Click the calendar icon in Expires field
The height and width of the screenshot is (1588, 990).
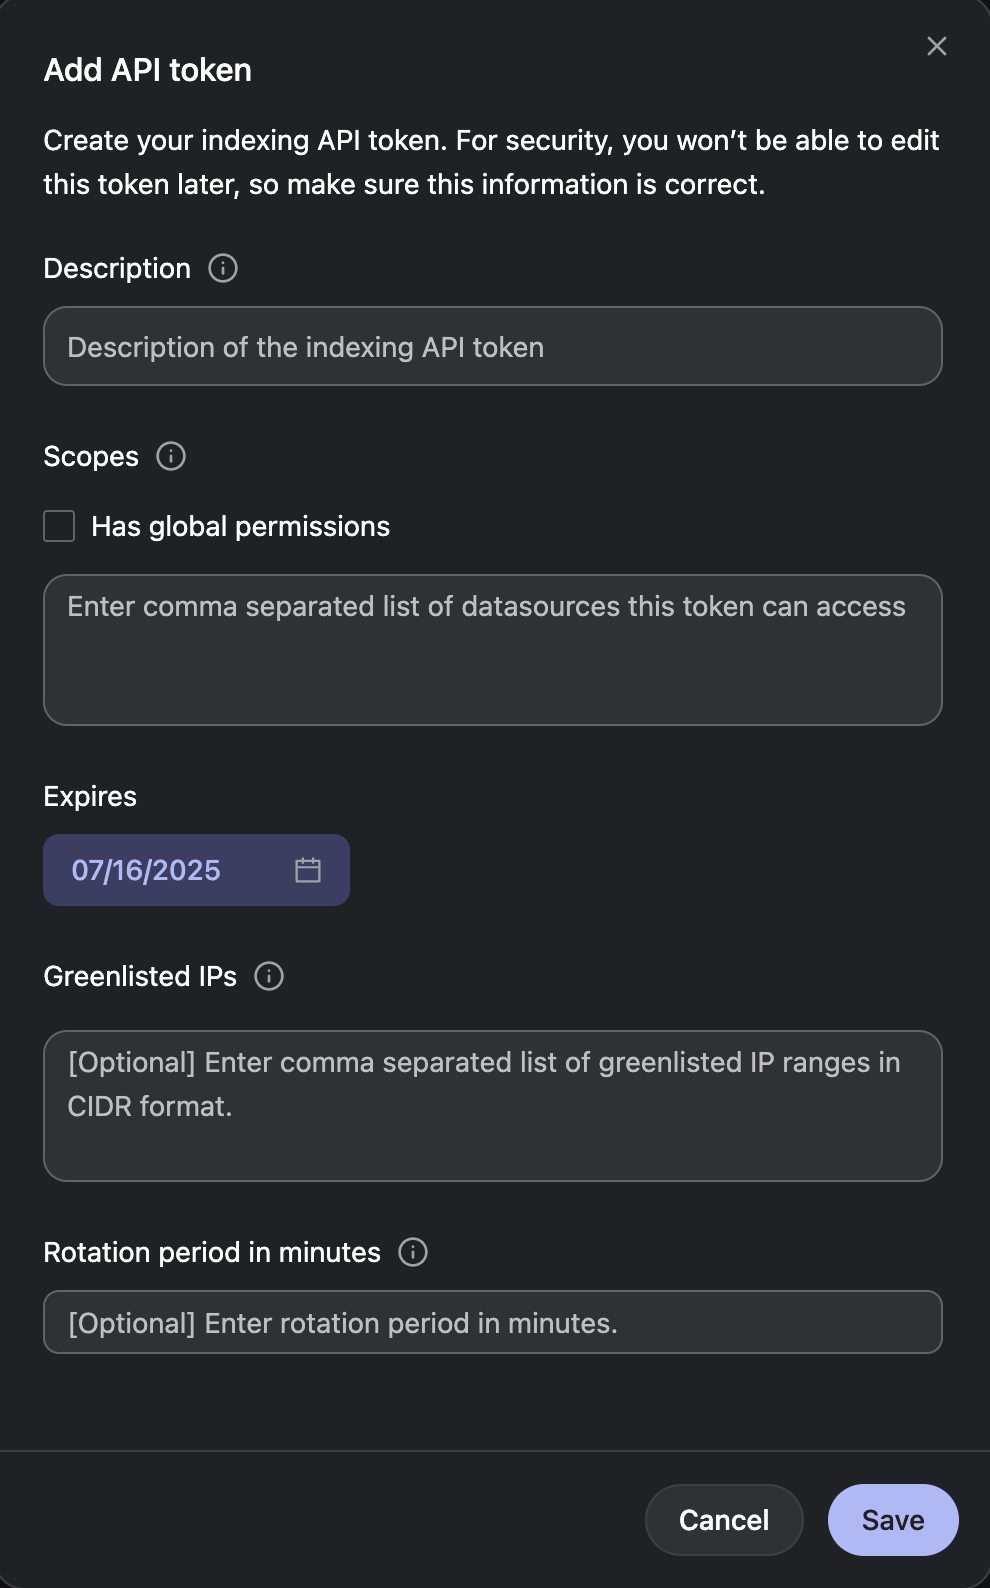pyautogui.click(x=308, y=870)
